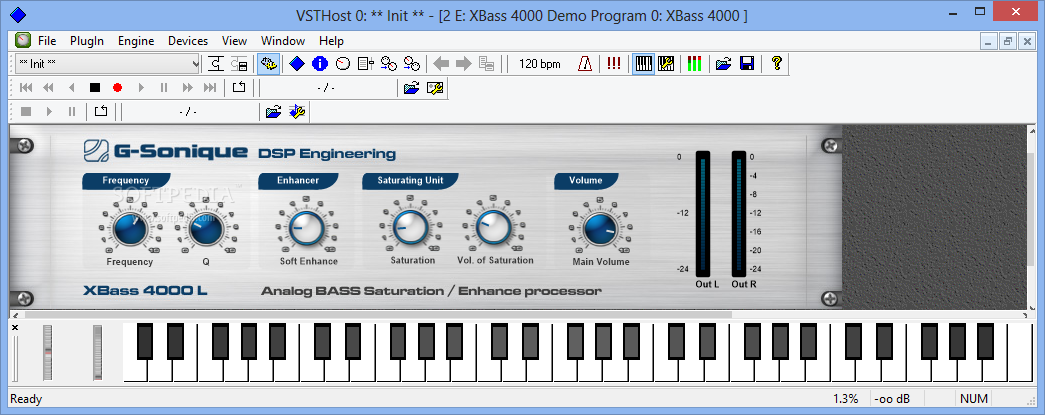Skip to start in the MIDI player toolbar

click(x=27, y=87)
